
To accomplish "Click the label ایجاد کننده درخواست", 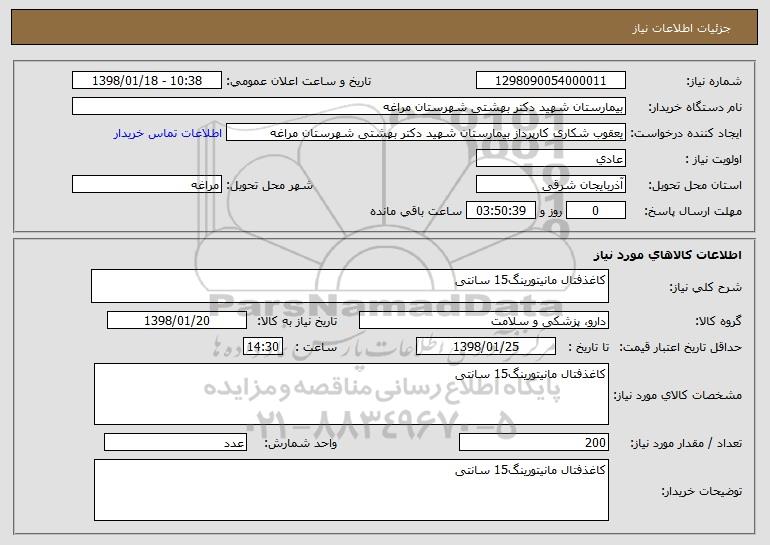I will (686, 134).
